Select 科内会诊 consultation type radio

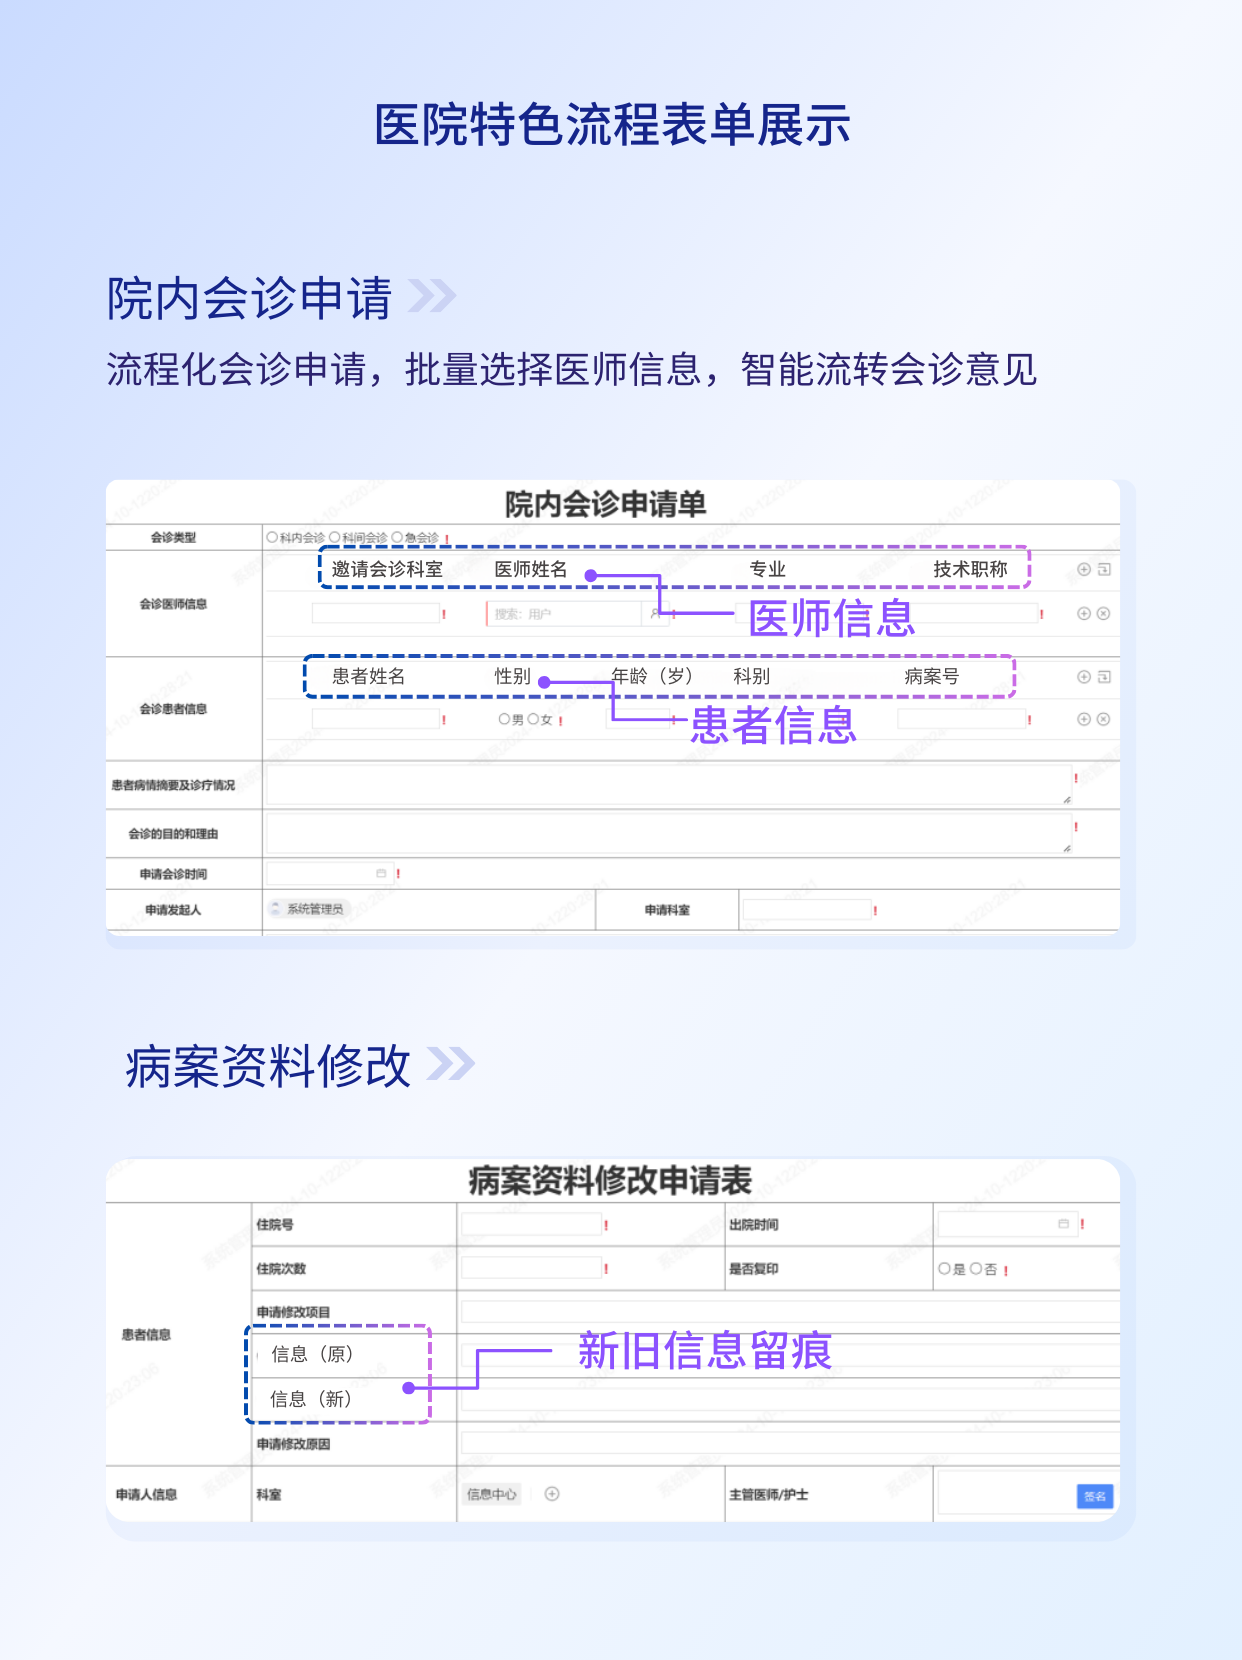click(x=272, y=537)
